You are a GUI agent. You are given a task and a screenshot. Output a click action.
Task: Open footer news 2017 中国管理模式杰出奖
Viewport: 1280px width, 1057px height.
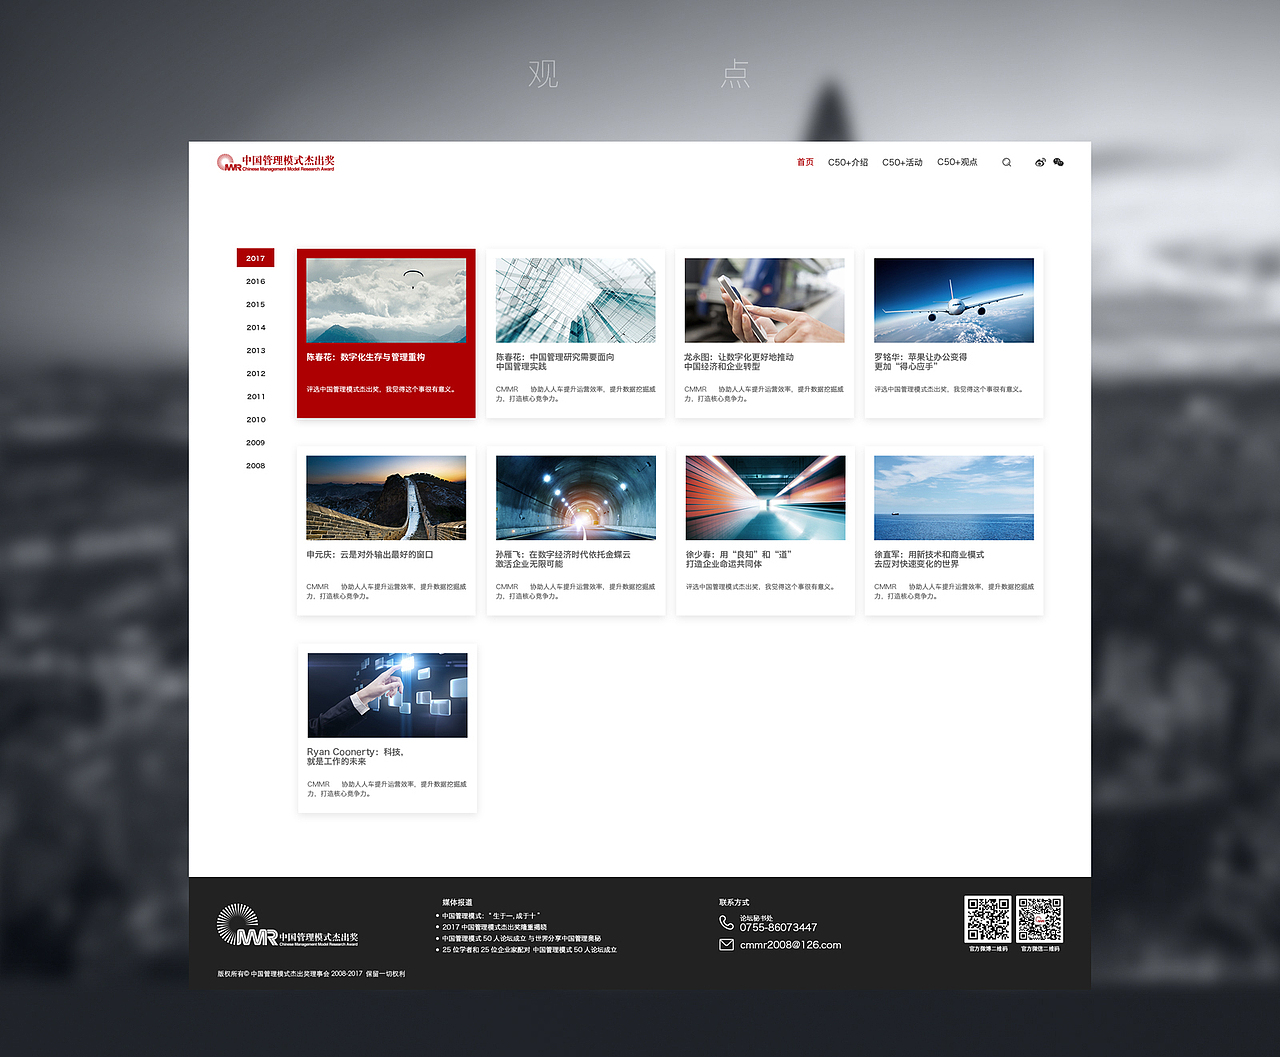click(494, 927)
